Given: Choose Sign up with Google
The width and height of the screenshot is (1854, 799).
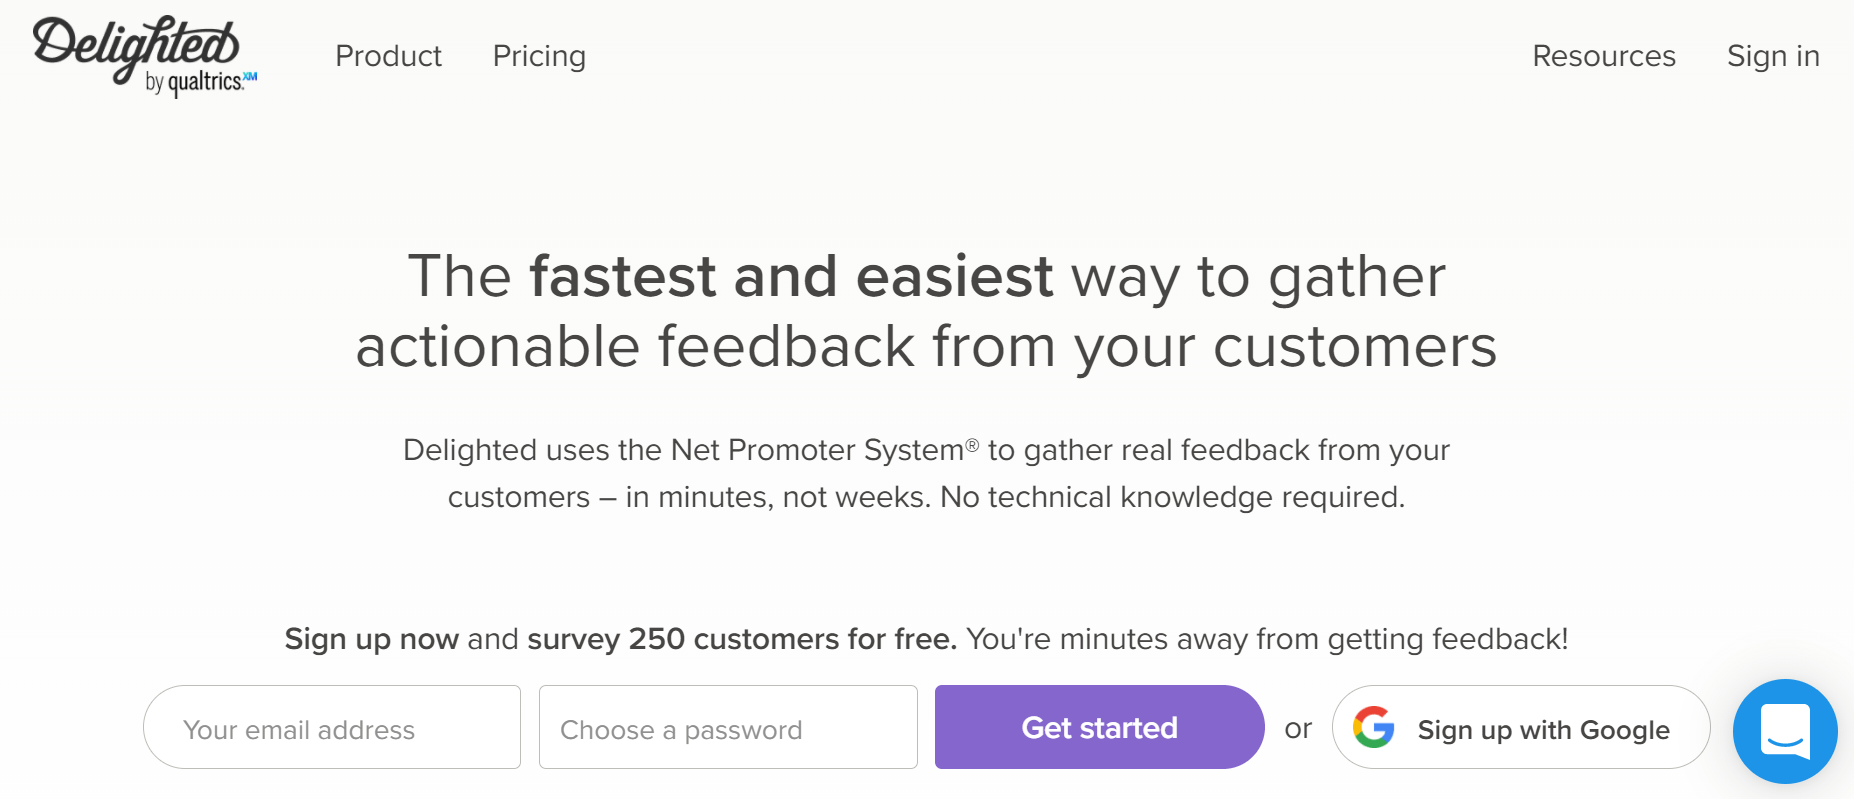Looking at the screenshot, I should click(x=1542, y=730).
